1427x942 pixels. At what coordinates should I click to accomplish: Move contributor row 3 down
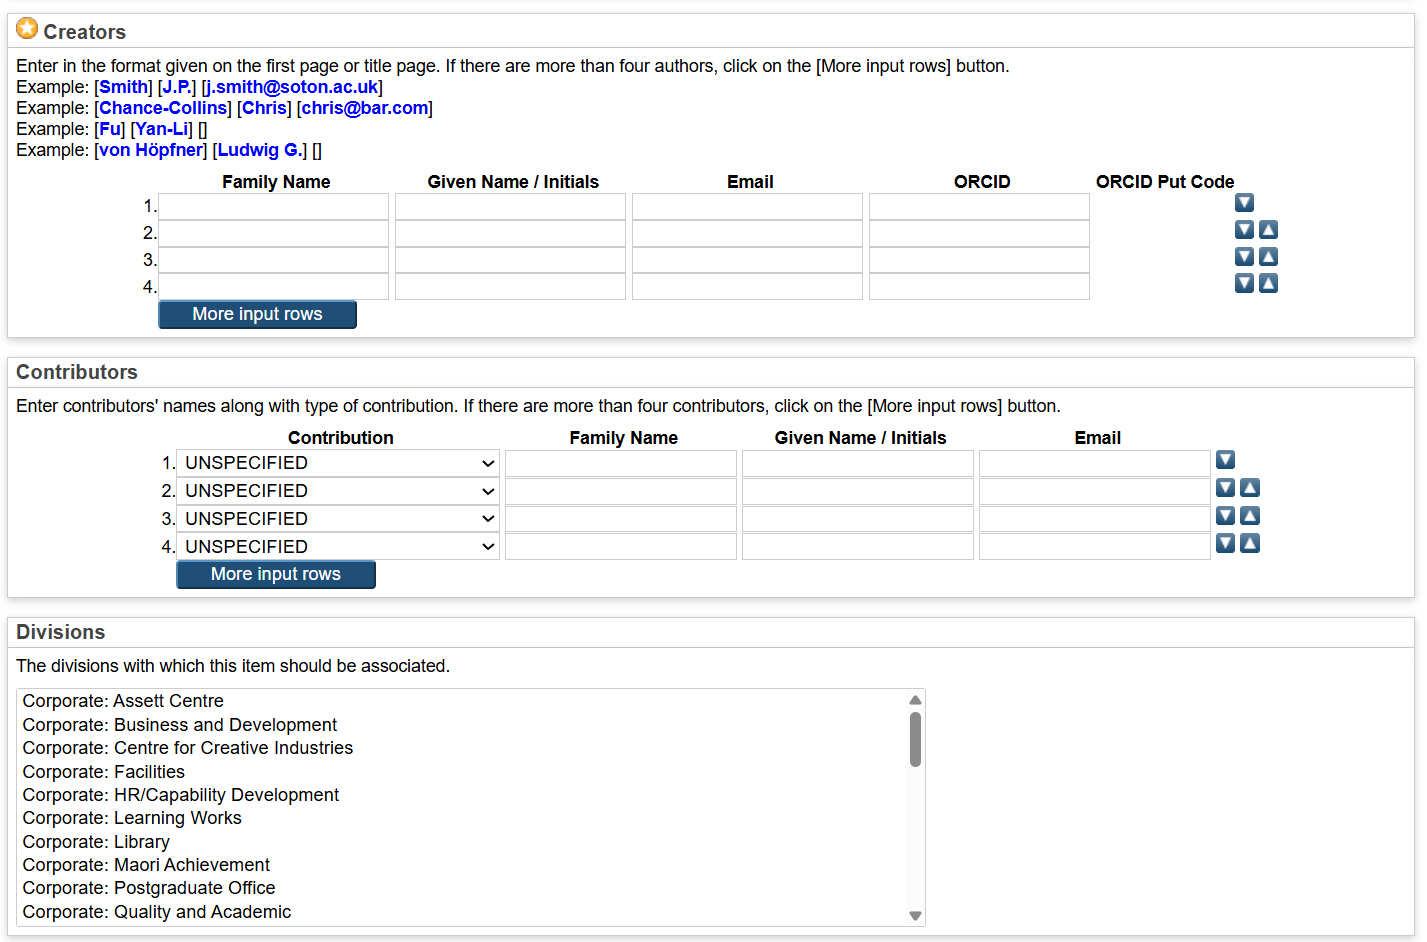pyautogui.click(x=1225, y=516)
